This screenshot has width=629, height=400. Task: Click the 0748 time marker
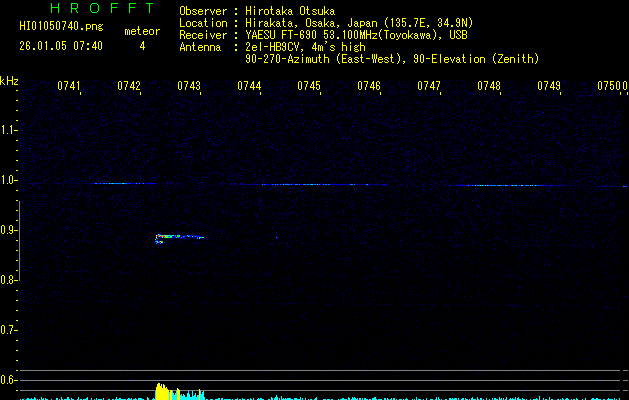[489, 86]
